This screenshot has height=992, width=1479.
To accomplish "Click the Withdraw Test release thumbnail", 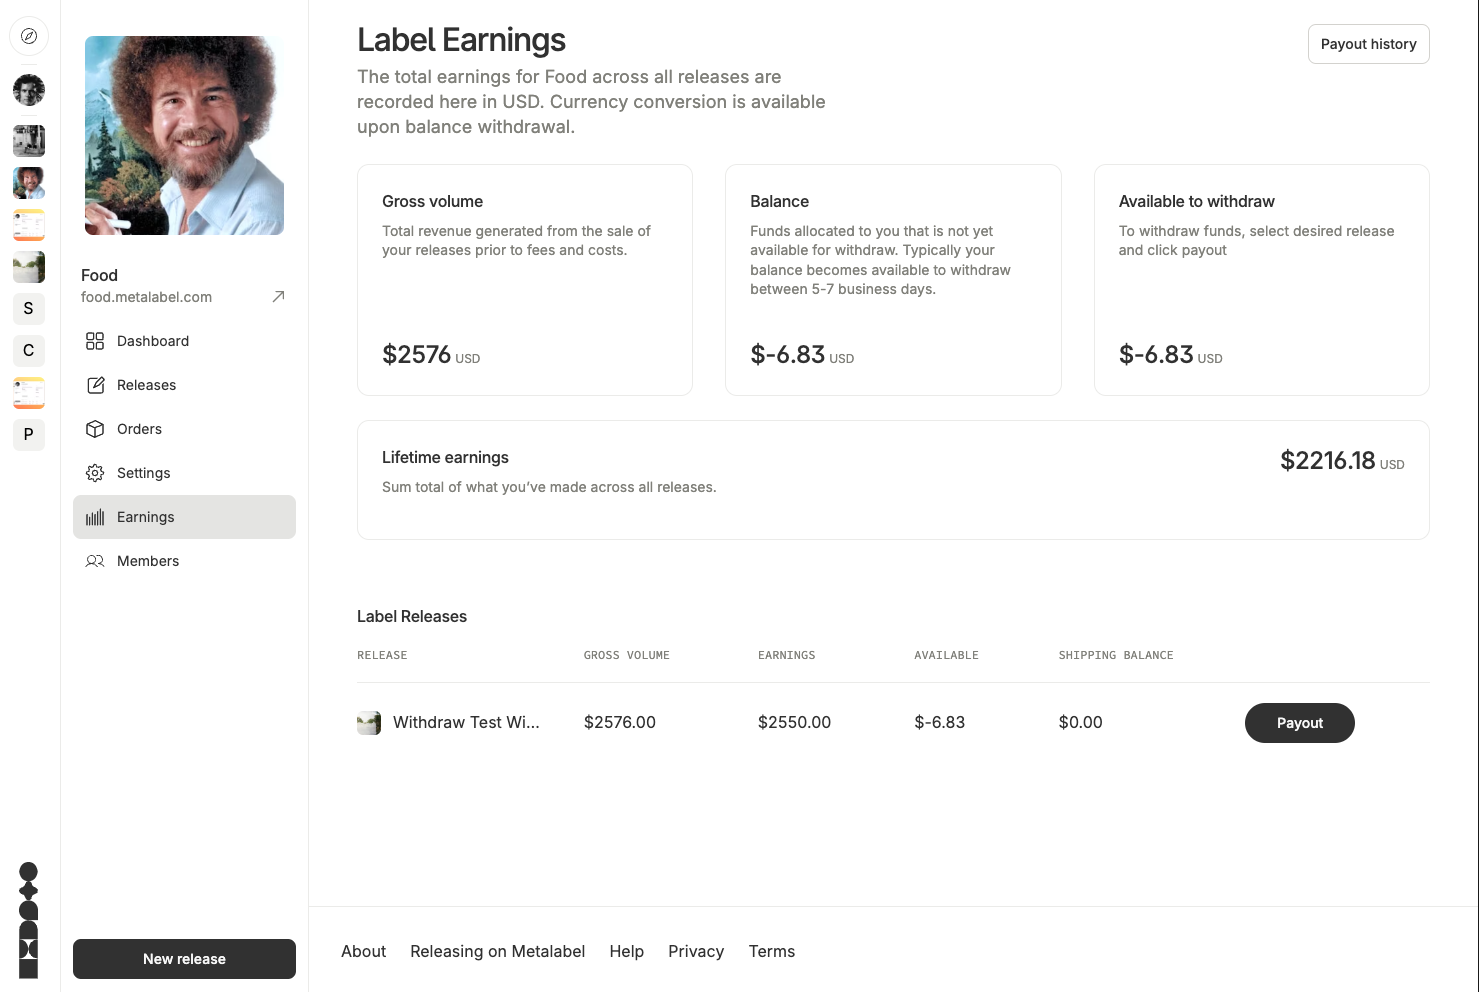I will 369,723.
